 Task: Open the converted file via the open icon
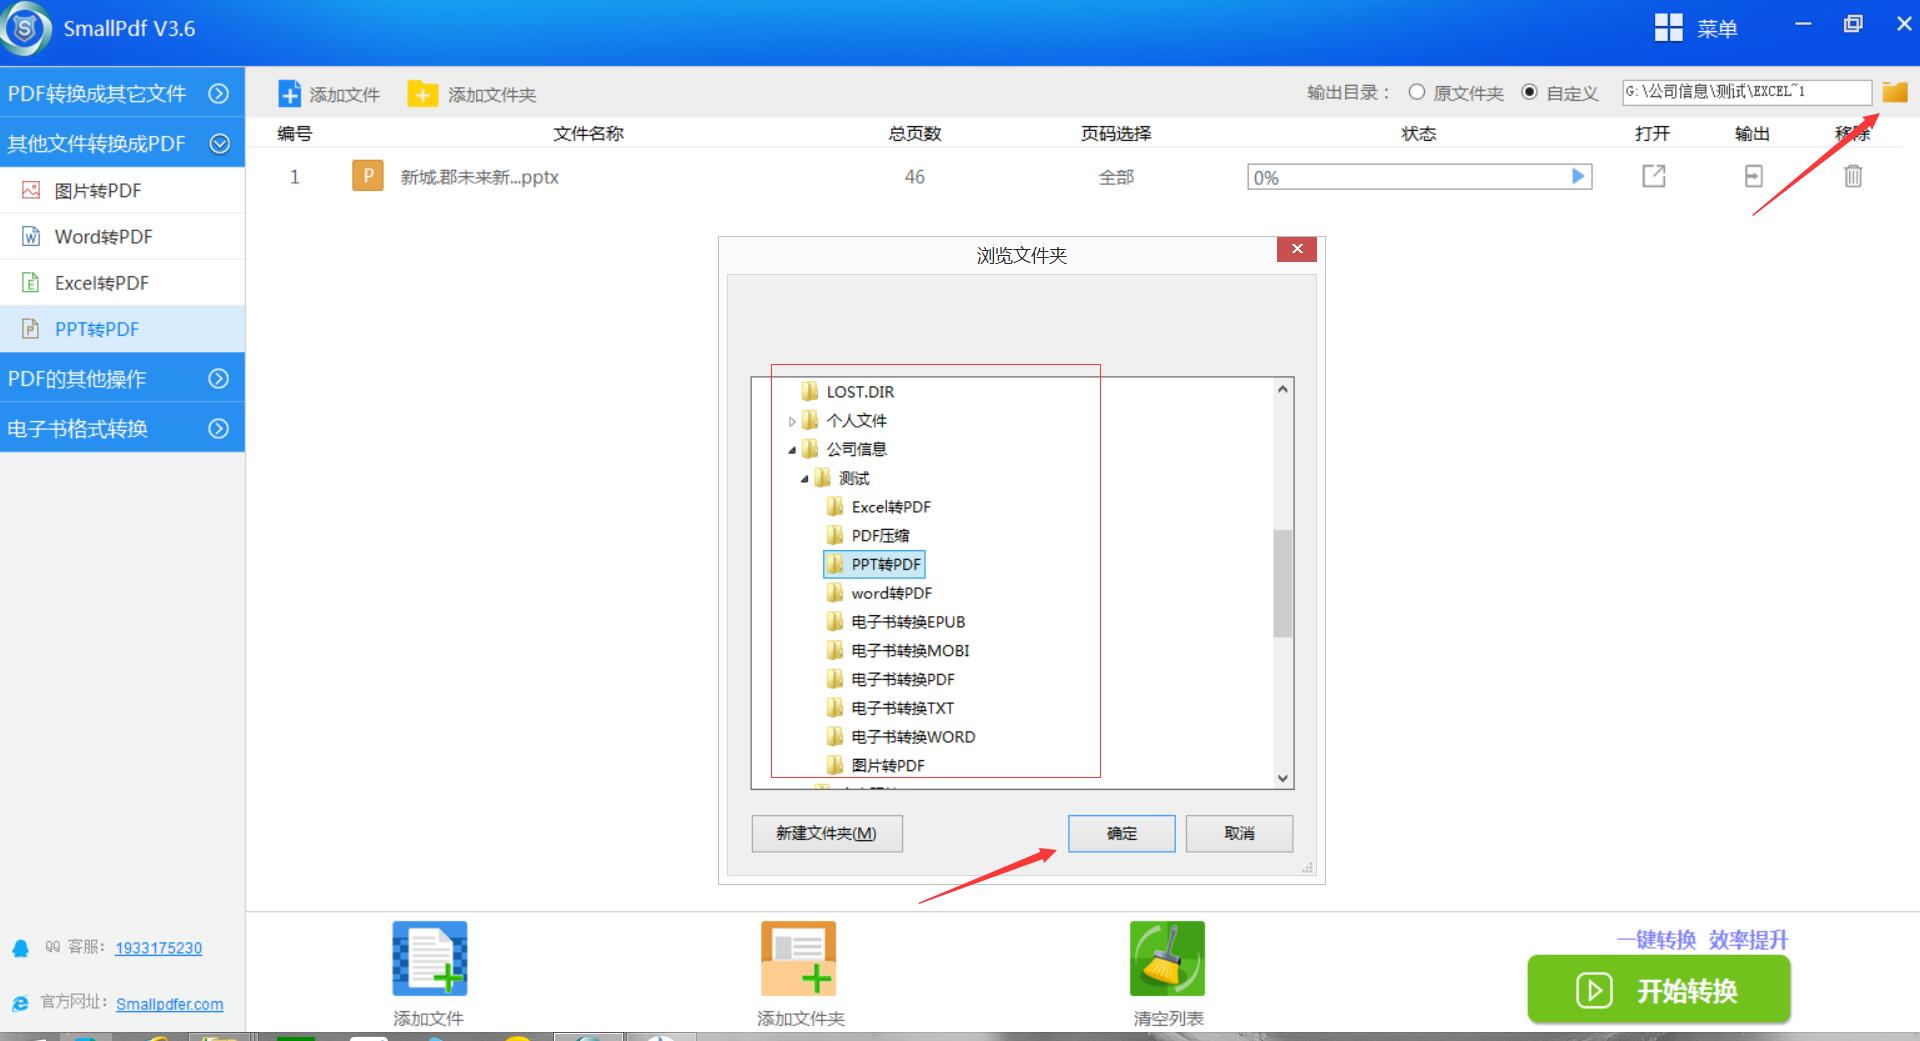pos(1654,176)
